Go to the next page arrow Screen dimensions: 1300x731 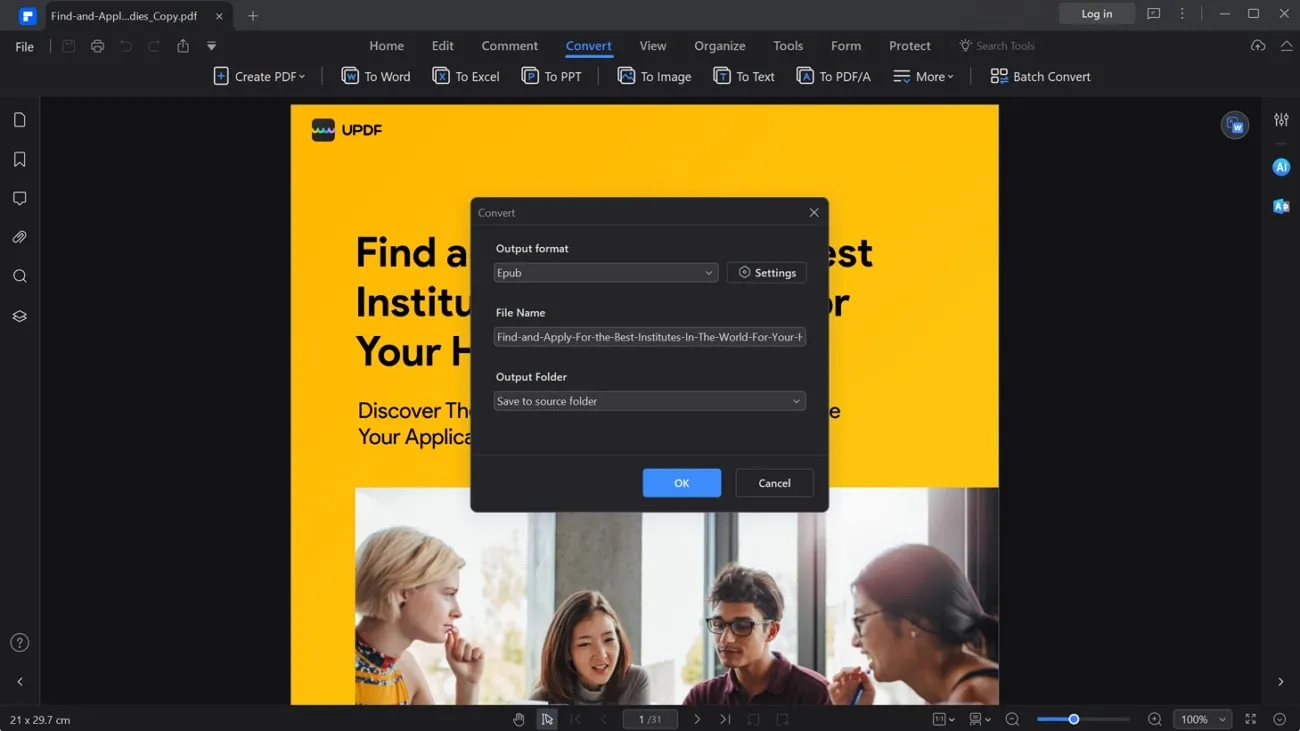coord(697,719)
